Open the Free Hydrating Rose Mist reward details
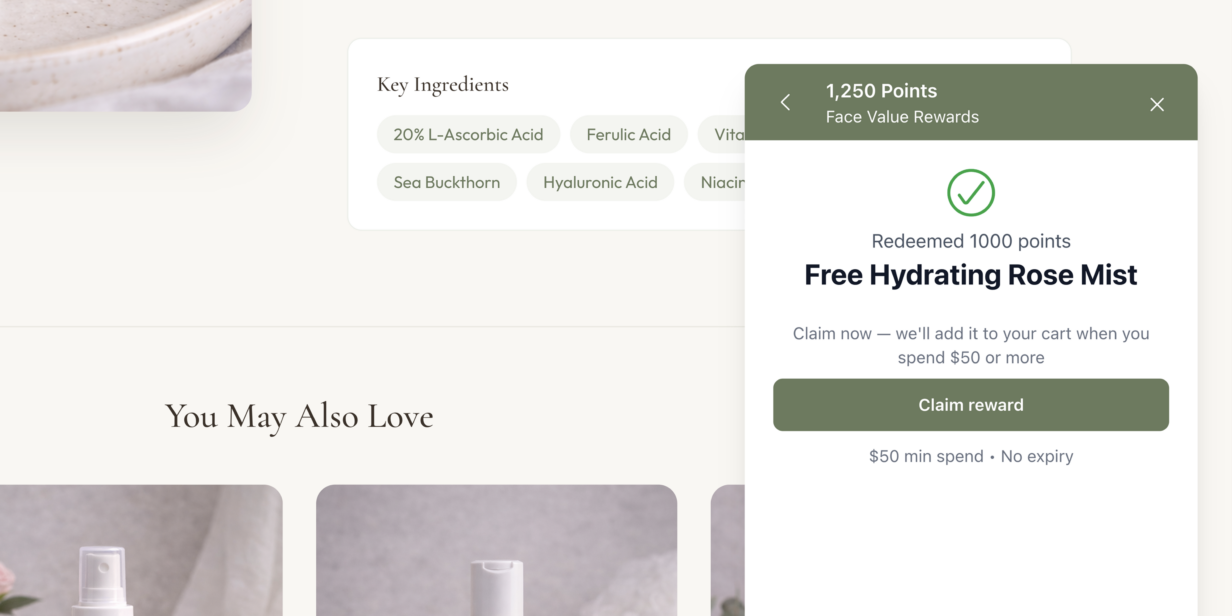1232x616 pixels. coord(971,275)
